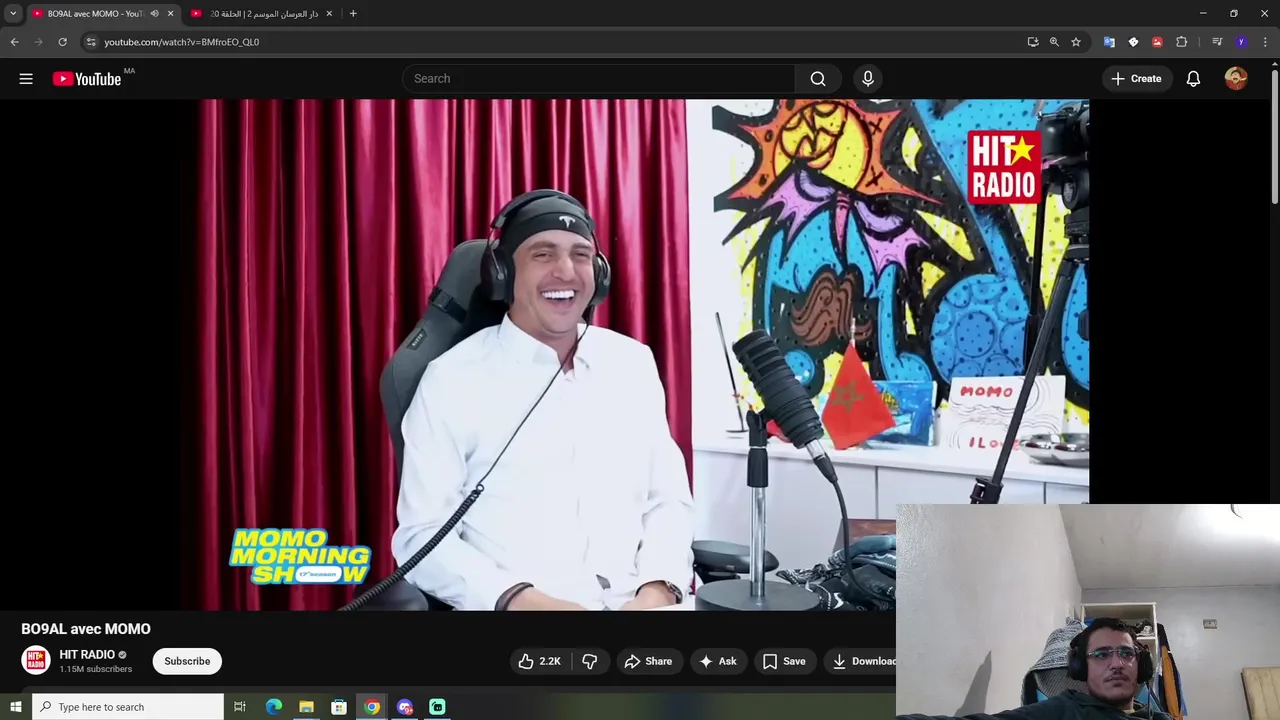The height and width of the screenshot is (720, 1280).
Task: Open File Explorer from taskbar
Action: (x=306, y=707)
